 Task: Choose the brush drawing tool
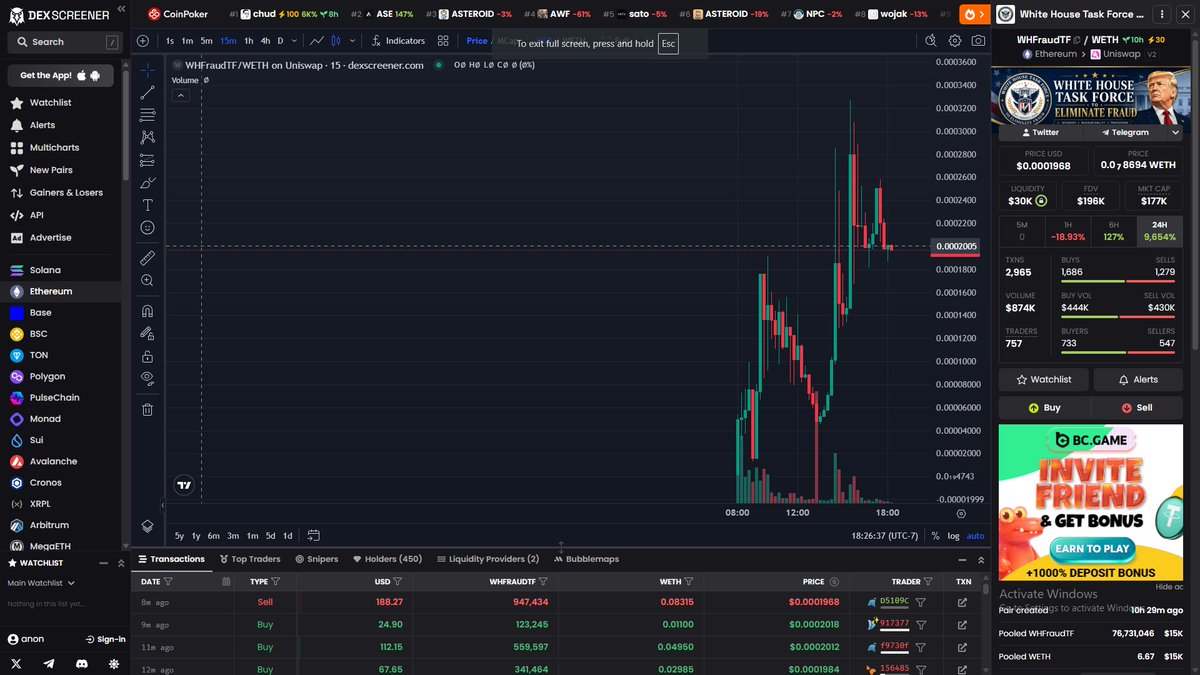coord(147,182)
